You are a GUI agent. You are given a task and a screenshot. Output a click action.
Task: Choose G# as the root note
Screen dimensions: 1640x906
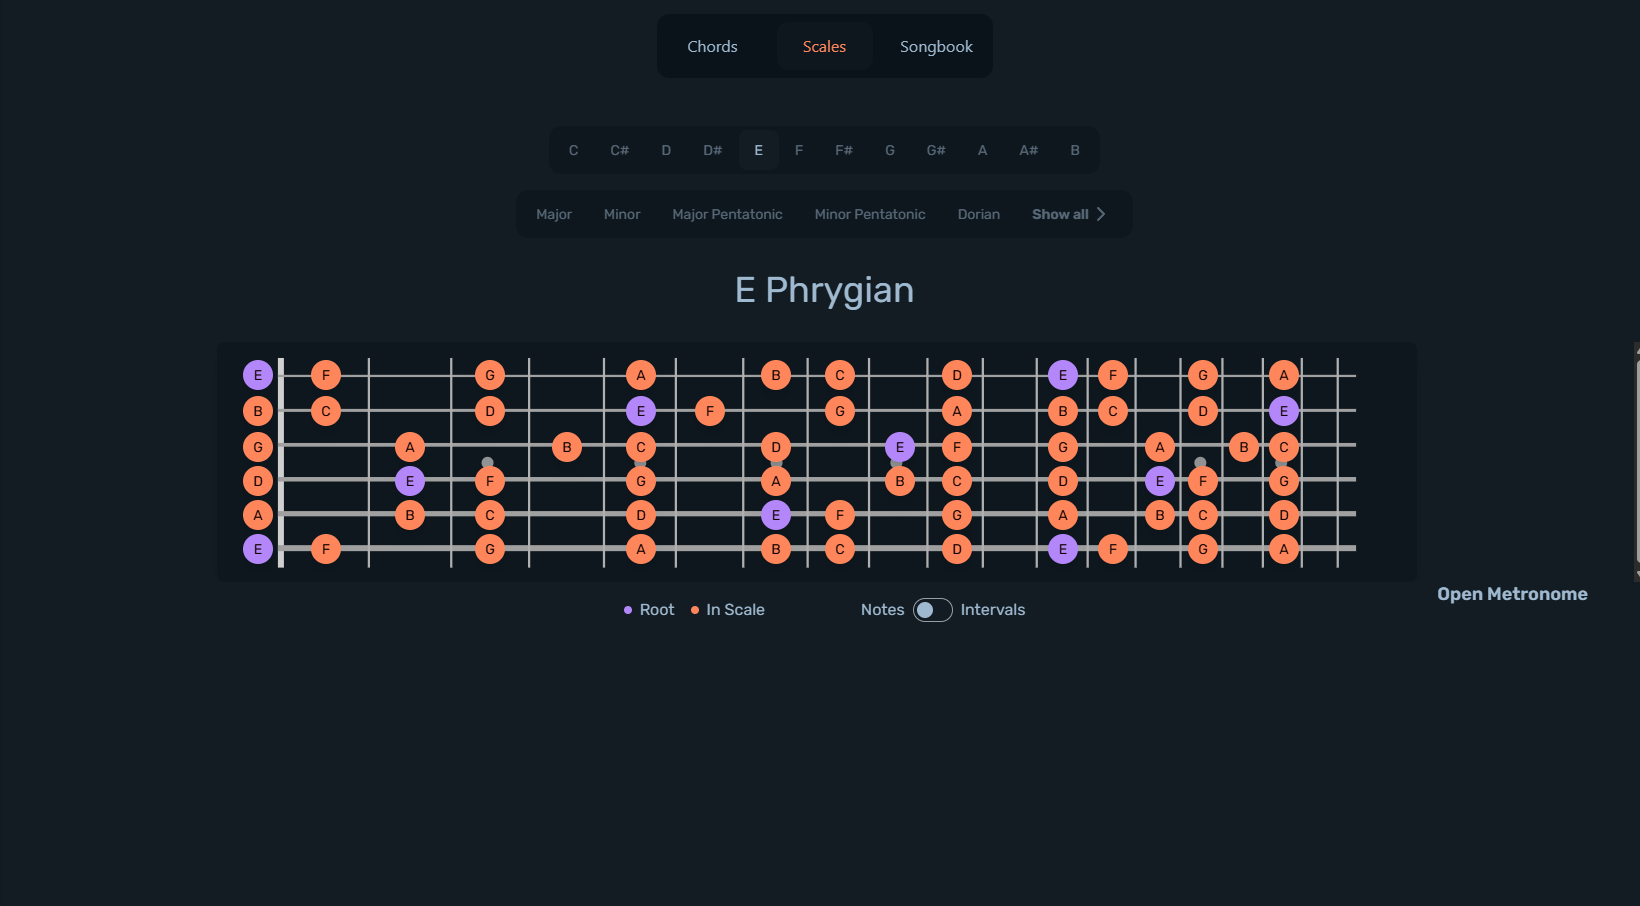click(x=936, y=150)
